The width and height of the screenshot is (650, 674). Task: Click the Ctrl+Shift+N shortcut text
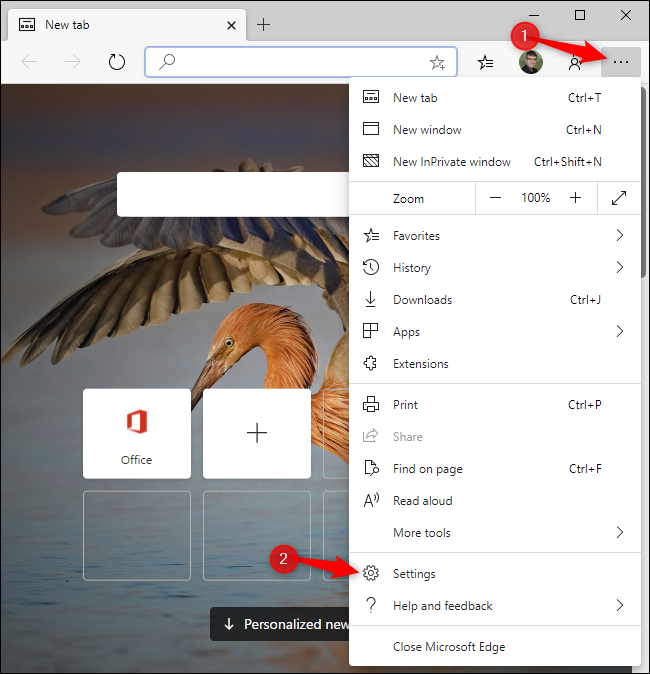[x=567, y=162]
